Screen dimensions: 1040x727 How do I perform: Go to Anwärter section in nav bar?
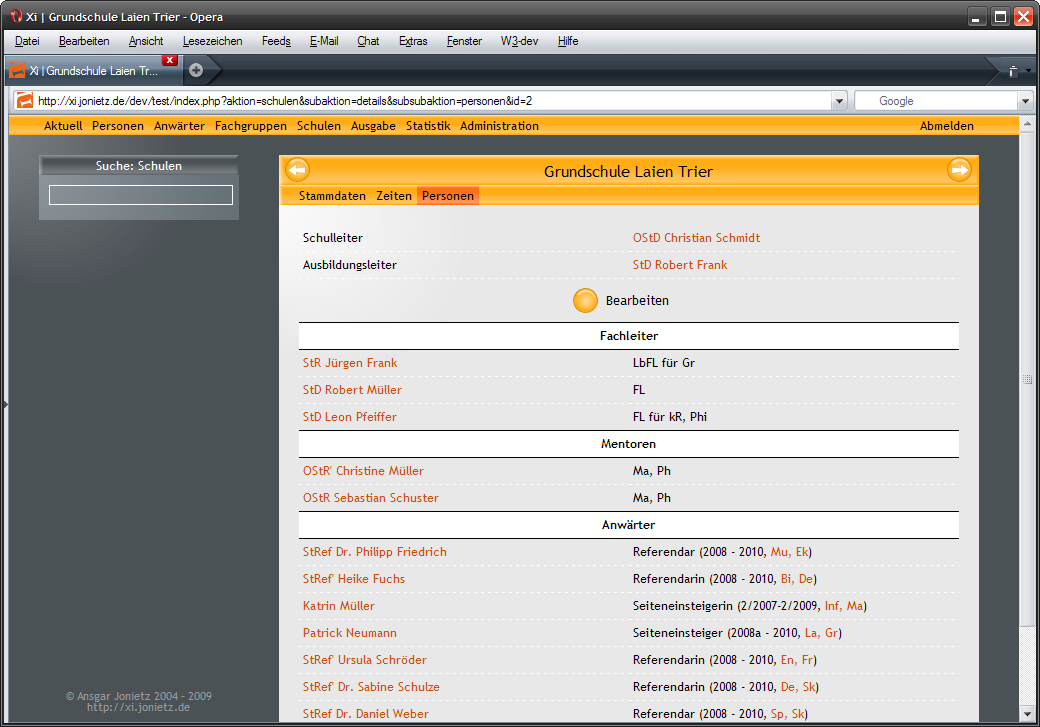point(179,126)
